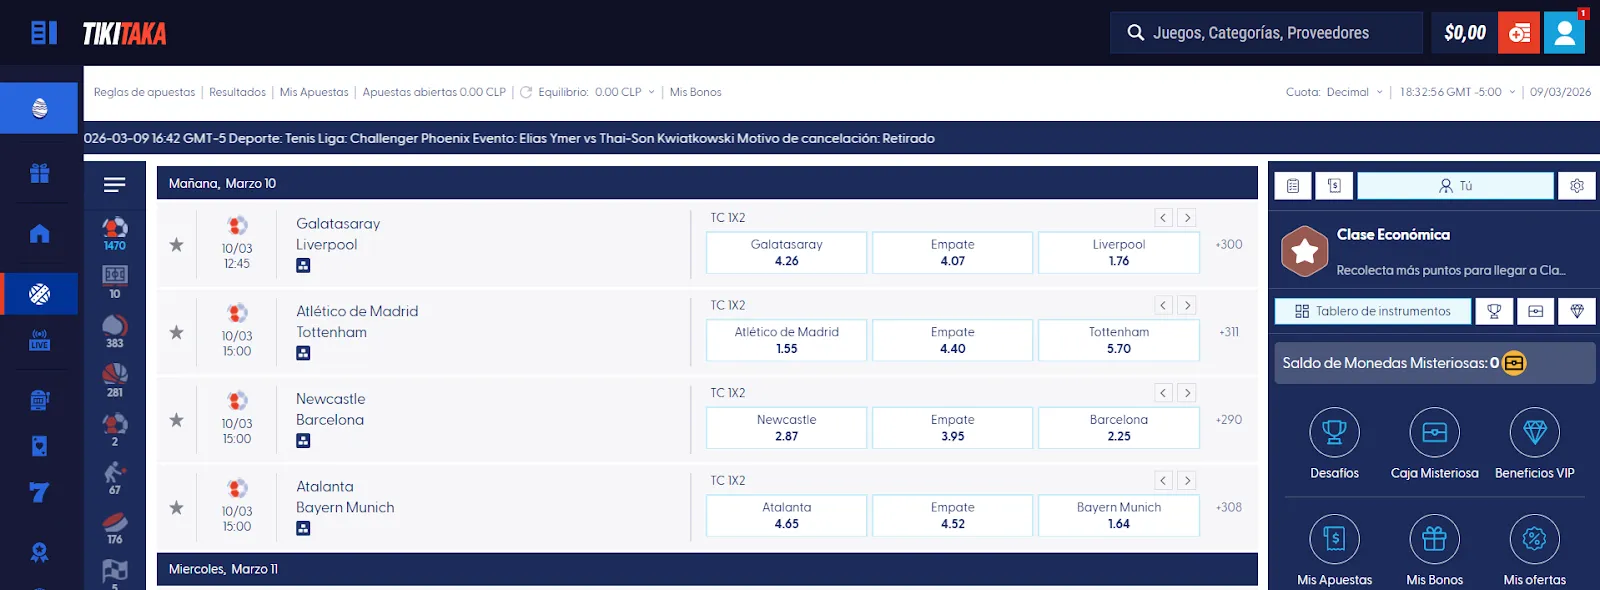Screen dimensions: 1600x590
Task: Star the Newcastle vs Barcelona match
Action: click(177, 420)
